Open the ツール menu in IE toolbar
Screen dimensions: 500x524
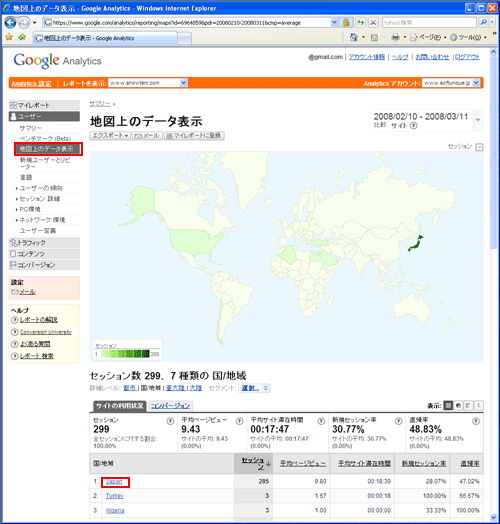tap(468, 37)
